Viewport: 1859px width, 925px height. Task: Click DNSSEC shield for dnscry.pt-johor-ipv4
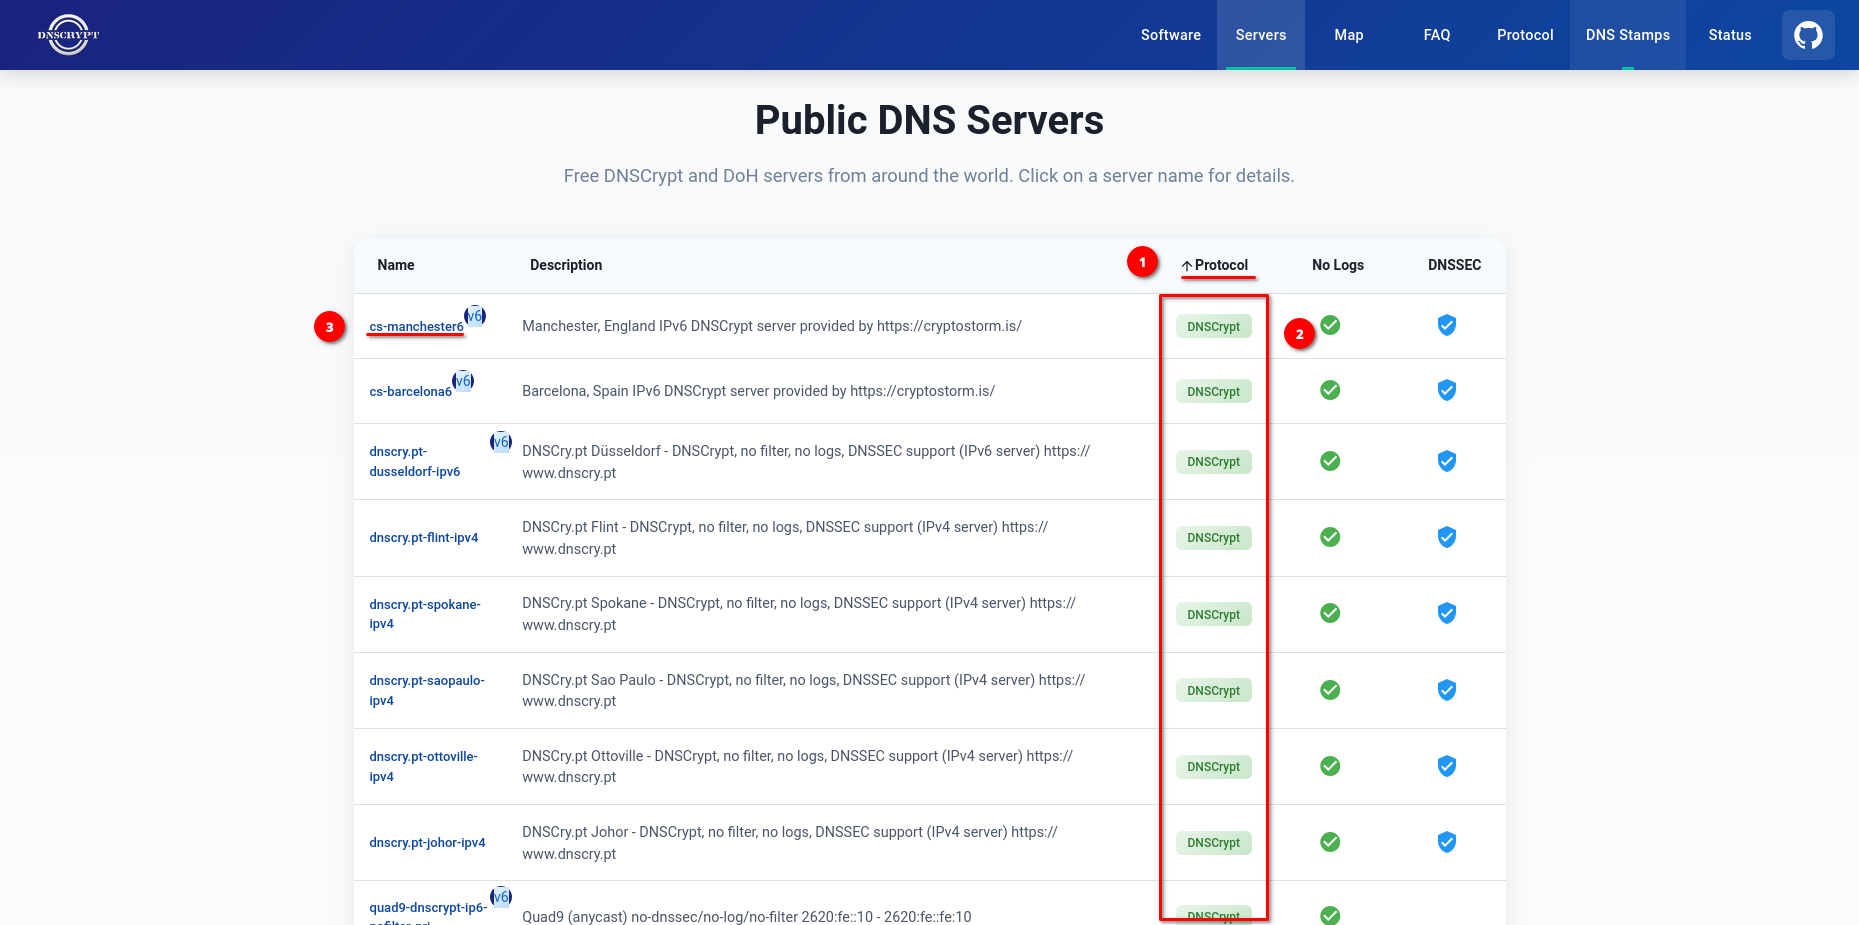click(1447, 842)
